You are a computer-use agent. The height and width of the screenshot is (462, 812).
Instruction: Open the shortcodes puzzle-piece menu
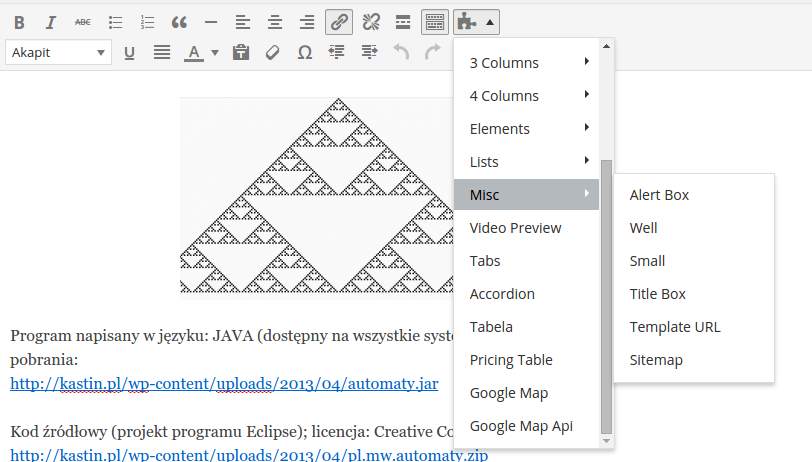point(476,22)
